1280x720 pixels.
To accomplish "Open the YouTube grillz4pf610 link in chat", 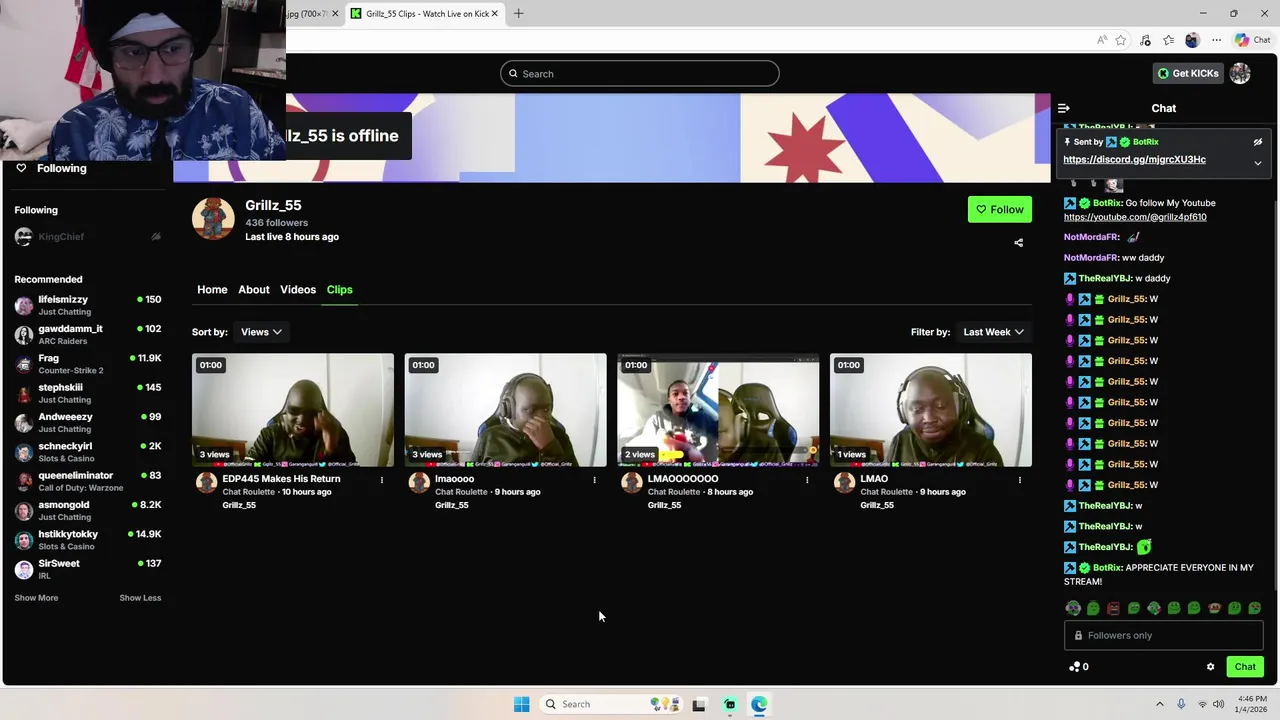I will [1135, 217].
